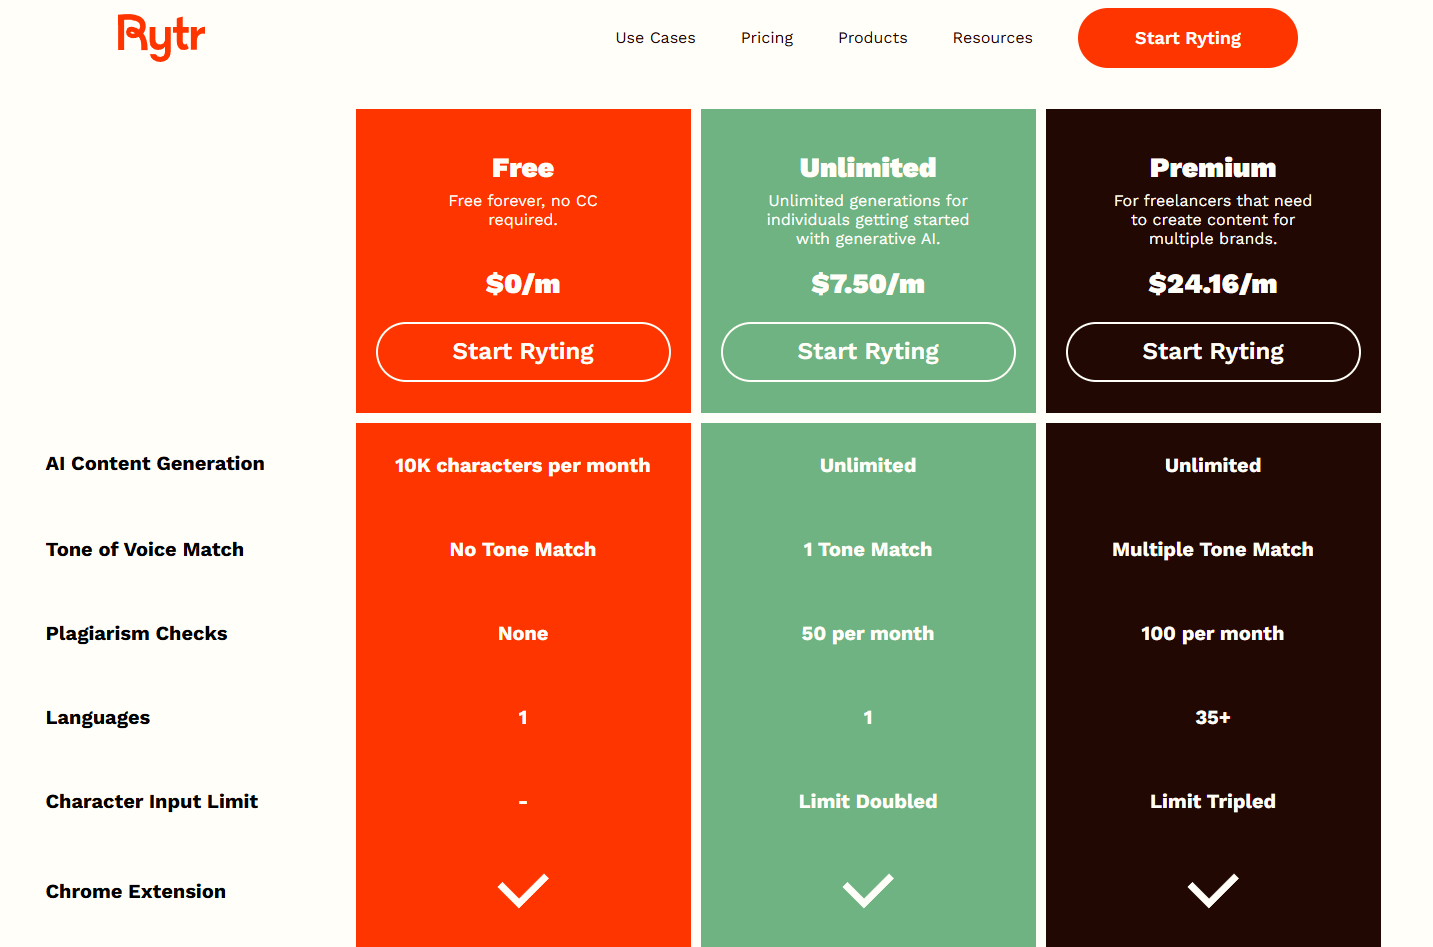Select the Unlimited plan card header
Image resolution: width=1433 pixels, height=947 pixels.
point(868,168)
